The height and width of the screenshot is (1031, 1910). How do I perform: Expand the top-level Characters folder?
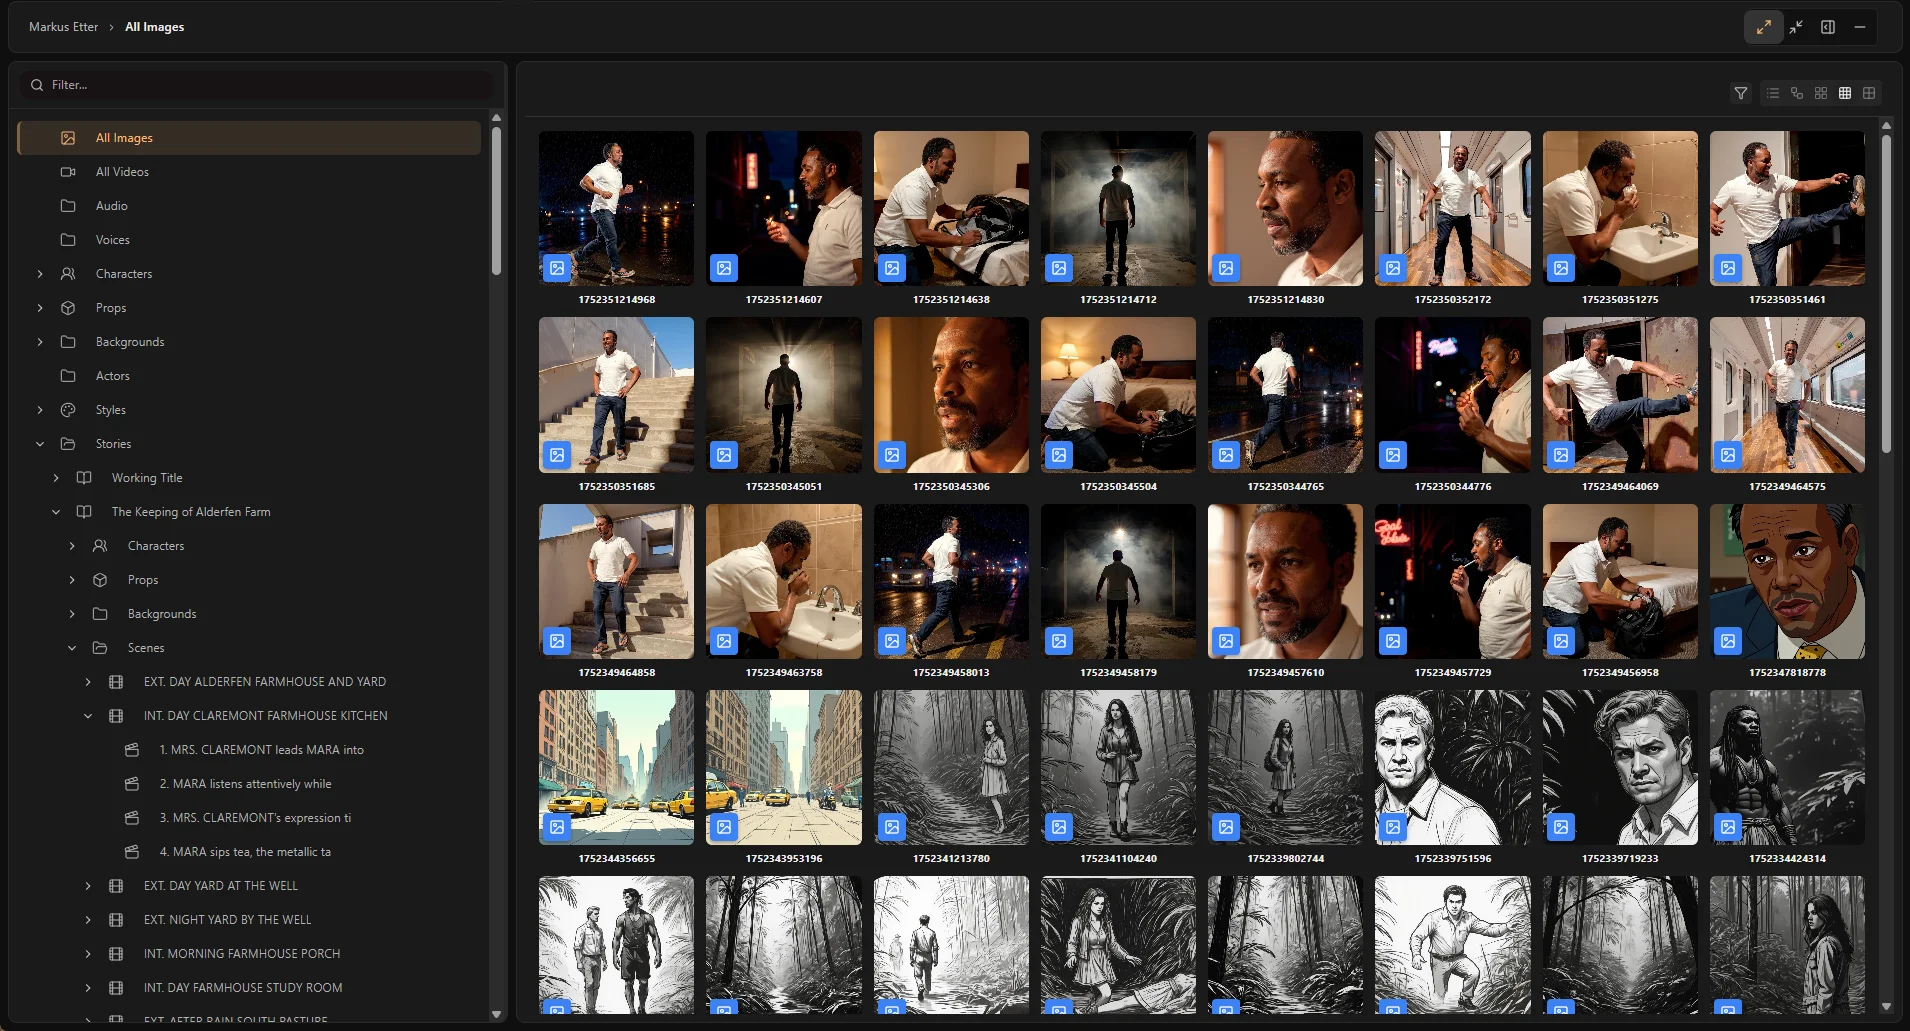[40, 274]
